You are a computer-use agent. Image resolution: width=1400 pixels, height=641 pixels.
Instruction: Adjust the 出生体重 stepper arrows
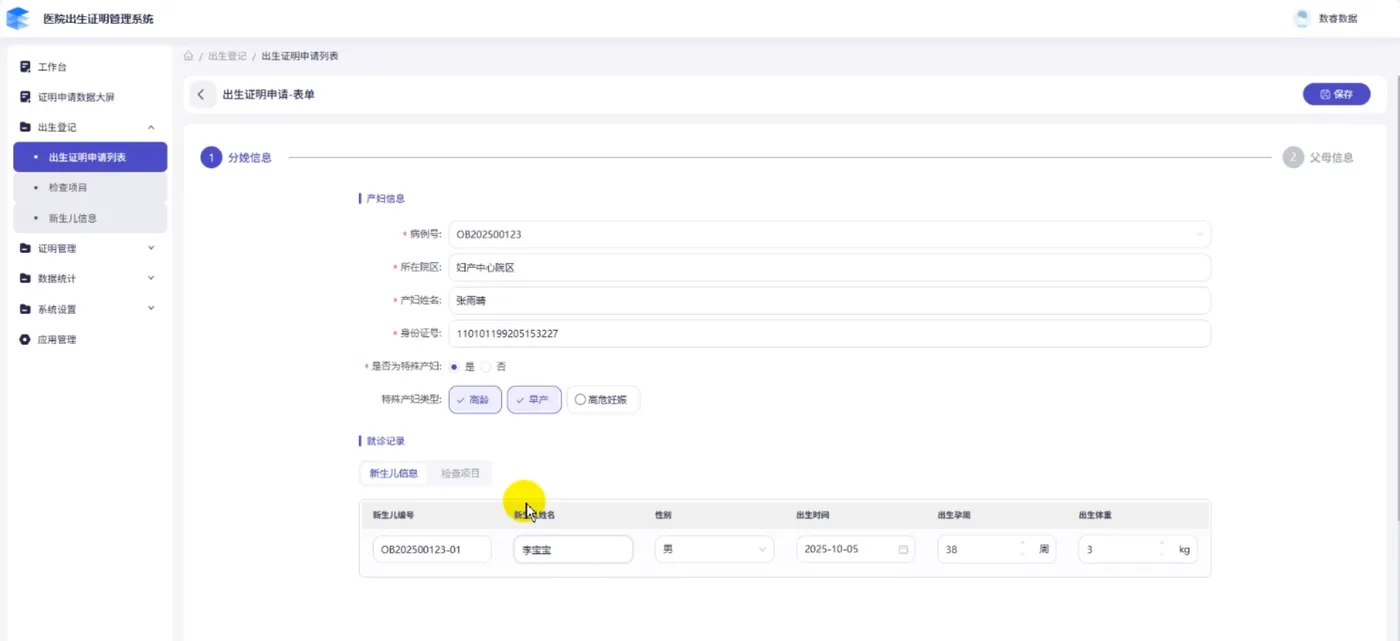1162,549
